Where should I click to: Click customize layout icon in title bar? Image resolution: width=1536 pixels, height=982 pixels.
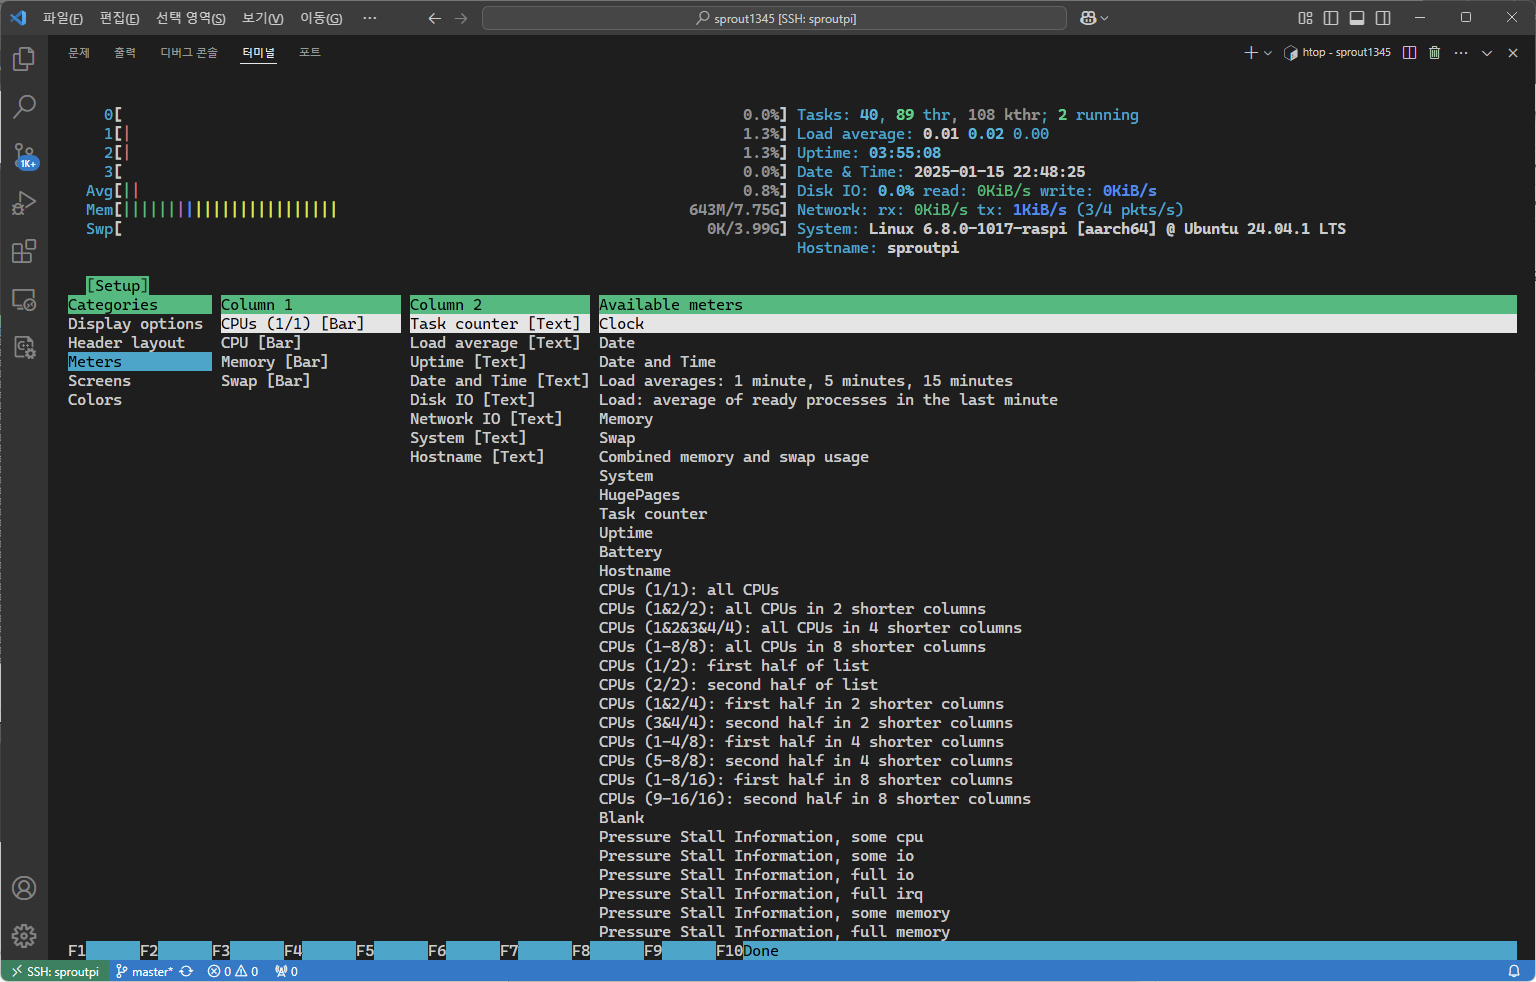[1305, 18]
